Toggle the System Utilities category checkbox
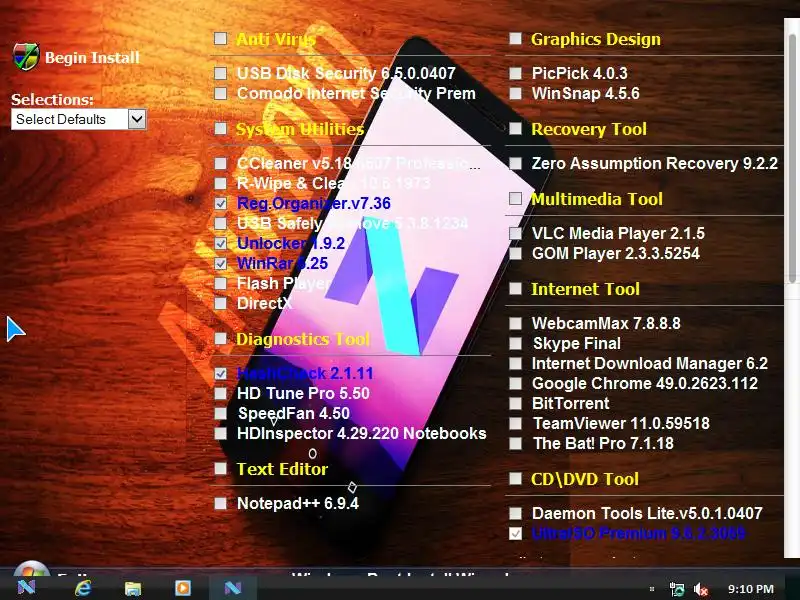 pyautogui.click(x=220, y=128)
